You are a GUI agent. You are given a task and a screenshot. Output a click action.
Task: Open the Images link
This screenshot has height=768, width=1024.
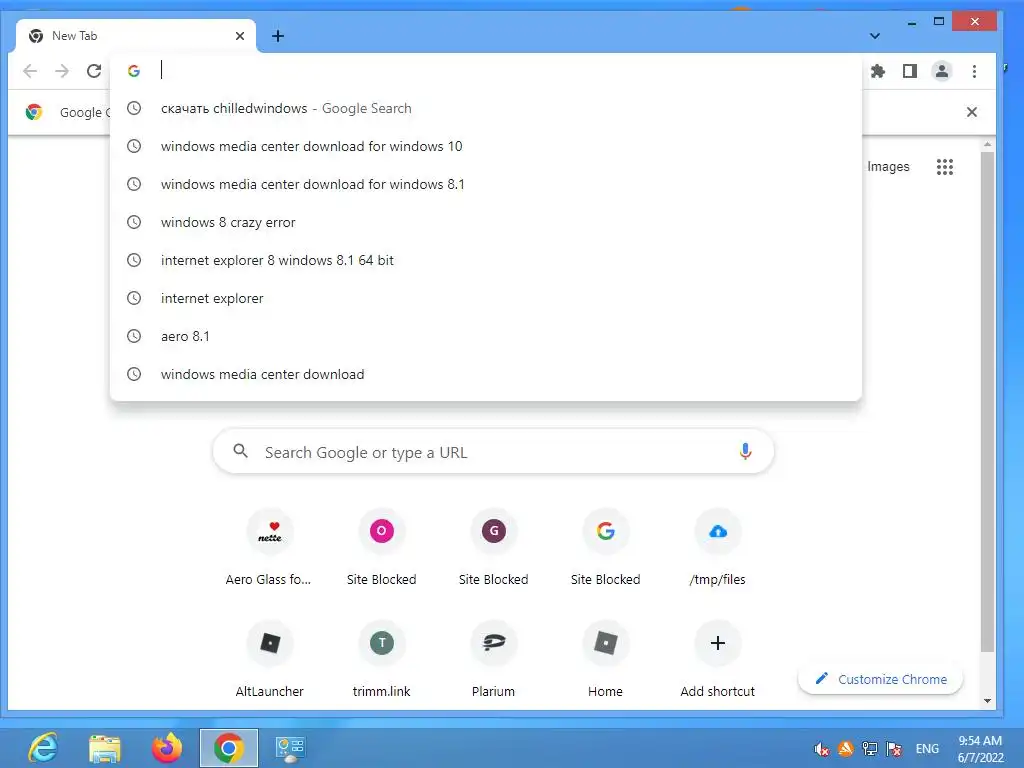(x=888, y=167)
